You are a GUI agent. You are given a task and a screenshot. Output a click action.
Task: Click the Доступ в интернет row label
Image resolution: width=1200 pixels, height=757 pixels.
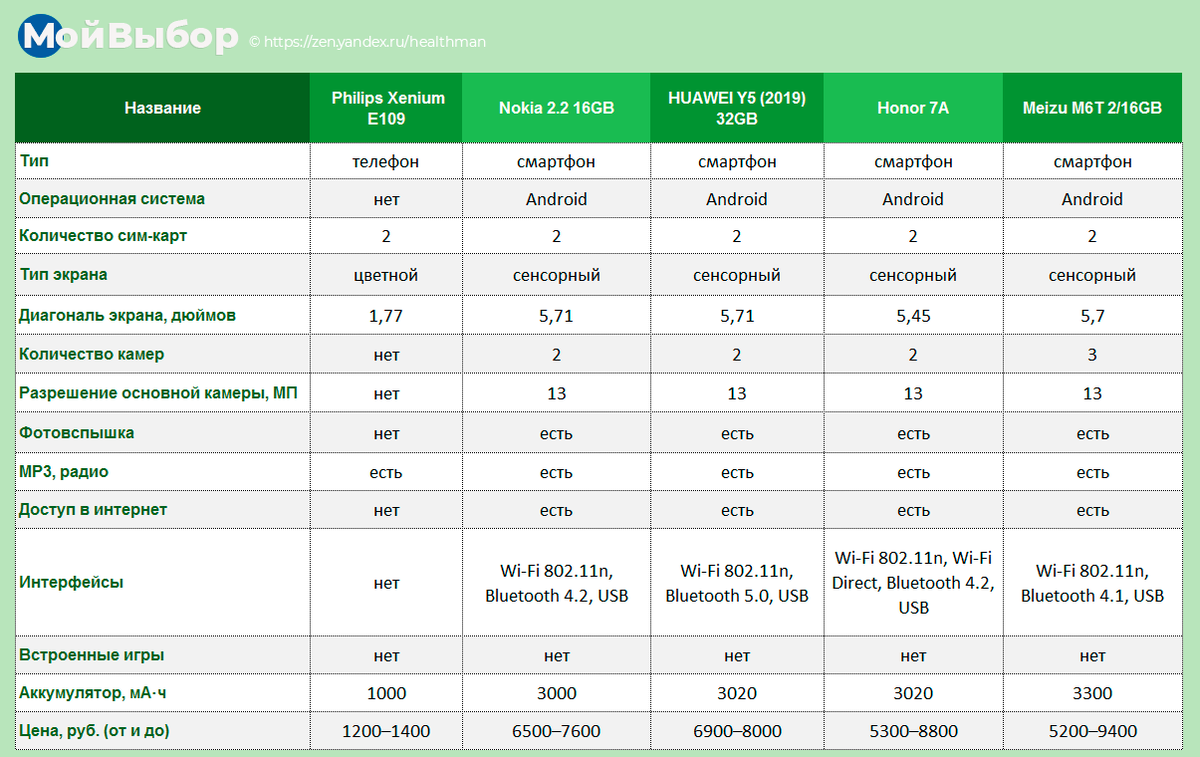(x=93, y=509)
